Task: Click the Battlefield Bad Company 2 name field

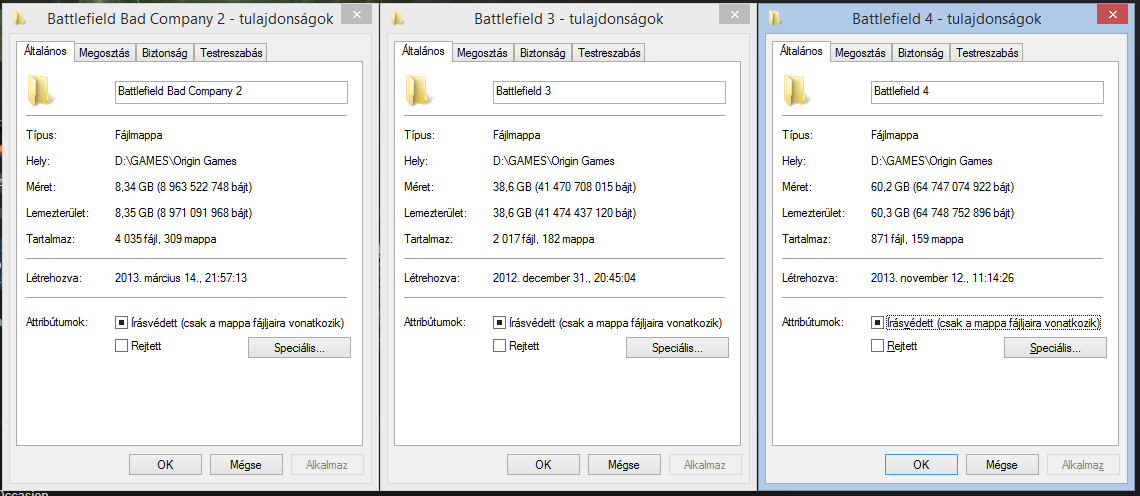Action: click(x=231, y=92)
